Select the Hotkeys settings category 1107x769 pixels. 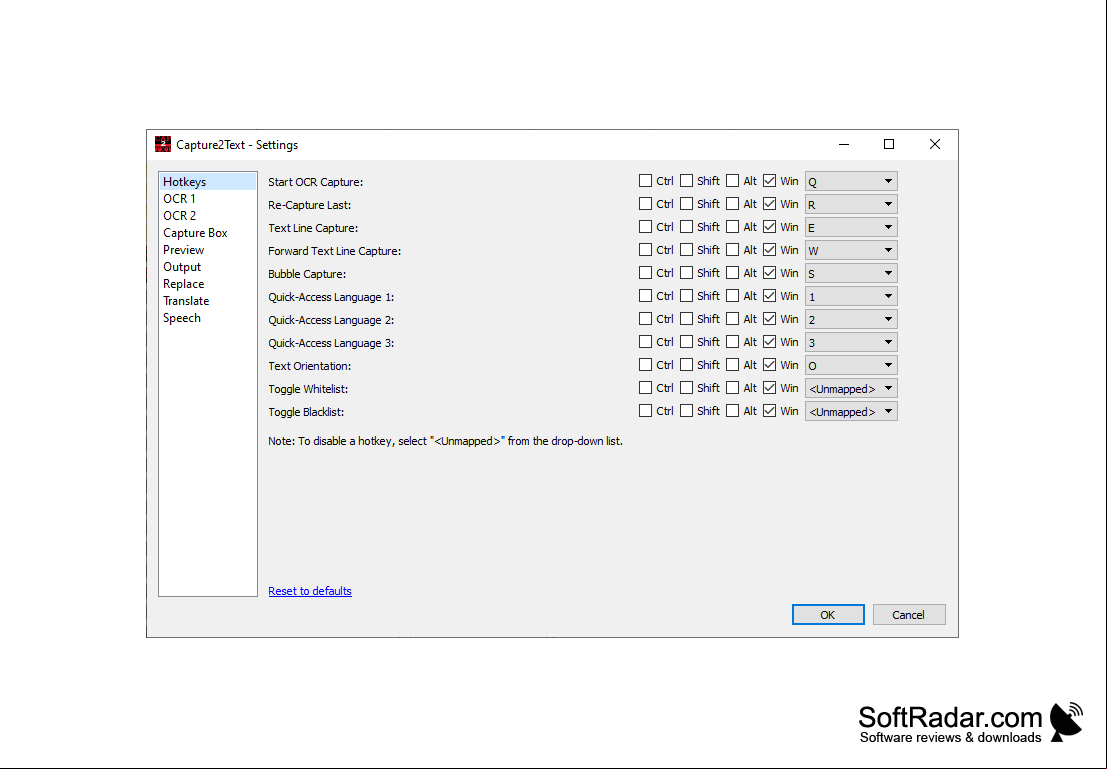tap(207, 181)
